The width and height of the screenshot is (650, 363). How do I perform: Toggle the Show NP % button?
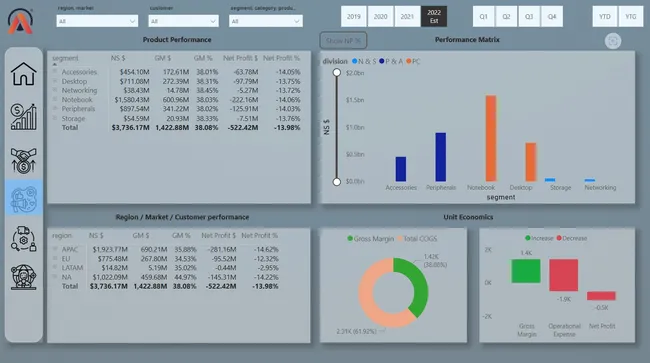tap(343, 41)
